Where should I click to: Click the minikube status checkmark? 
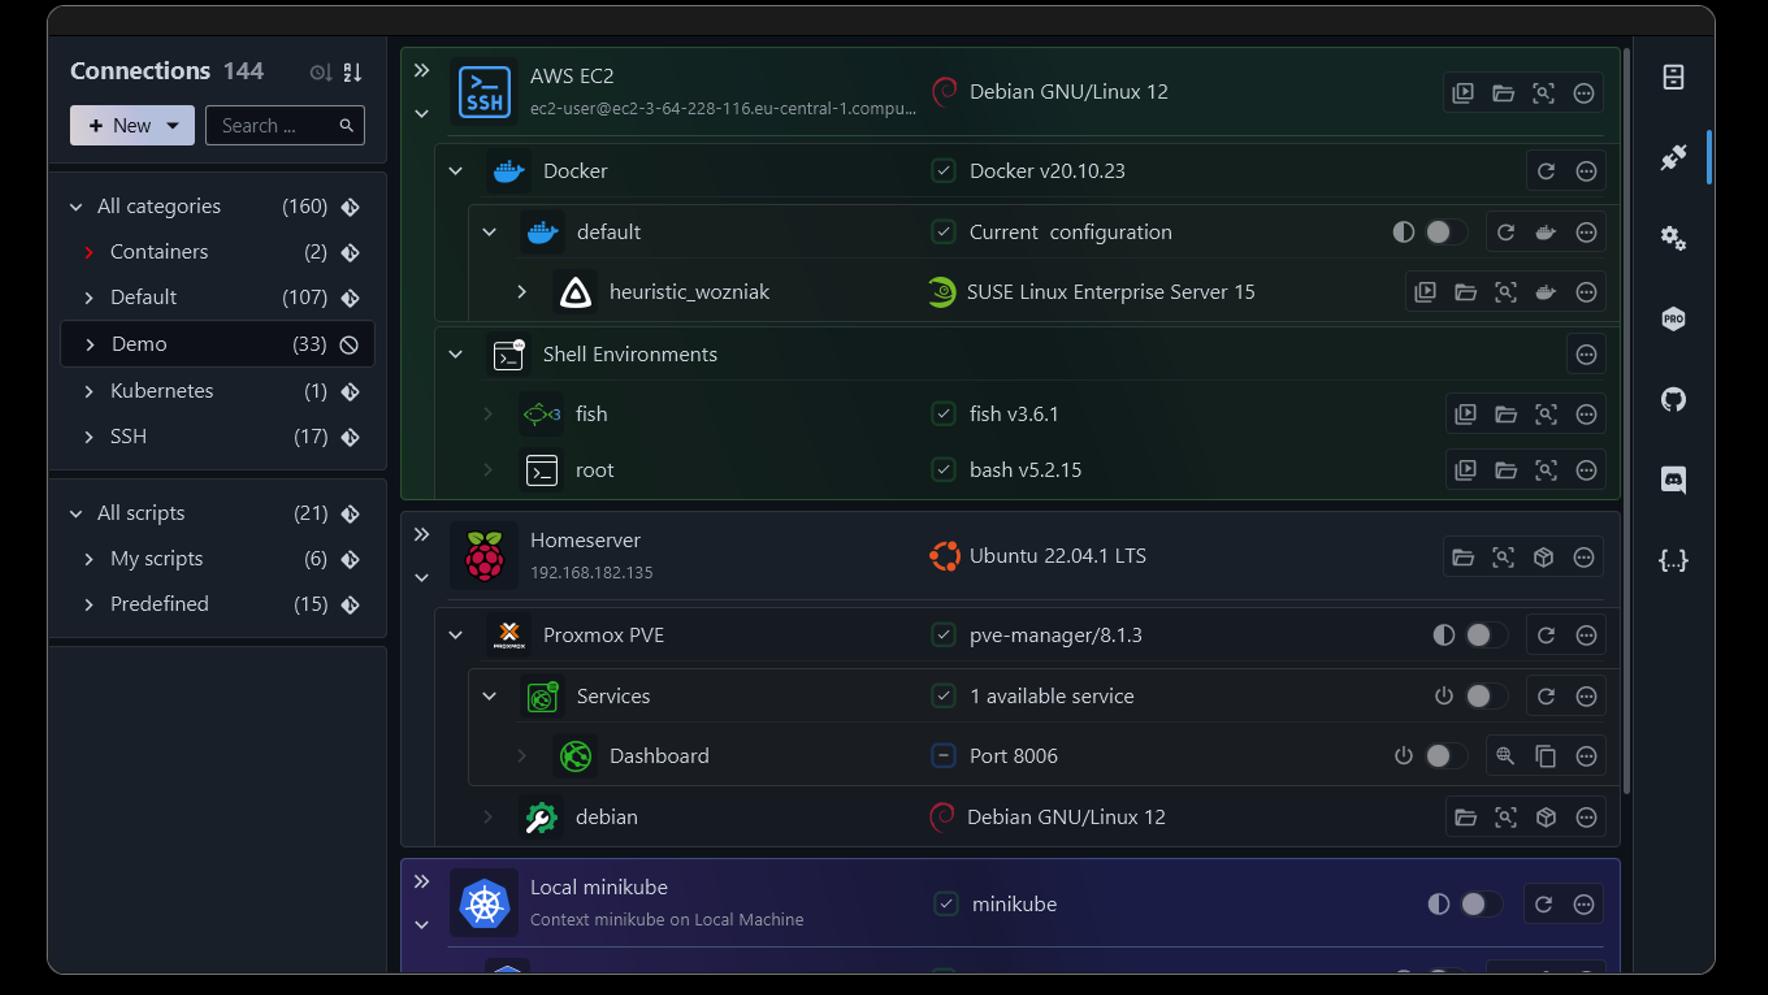click(945, 904)
